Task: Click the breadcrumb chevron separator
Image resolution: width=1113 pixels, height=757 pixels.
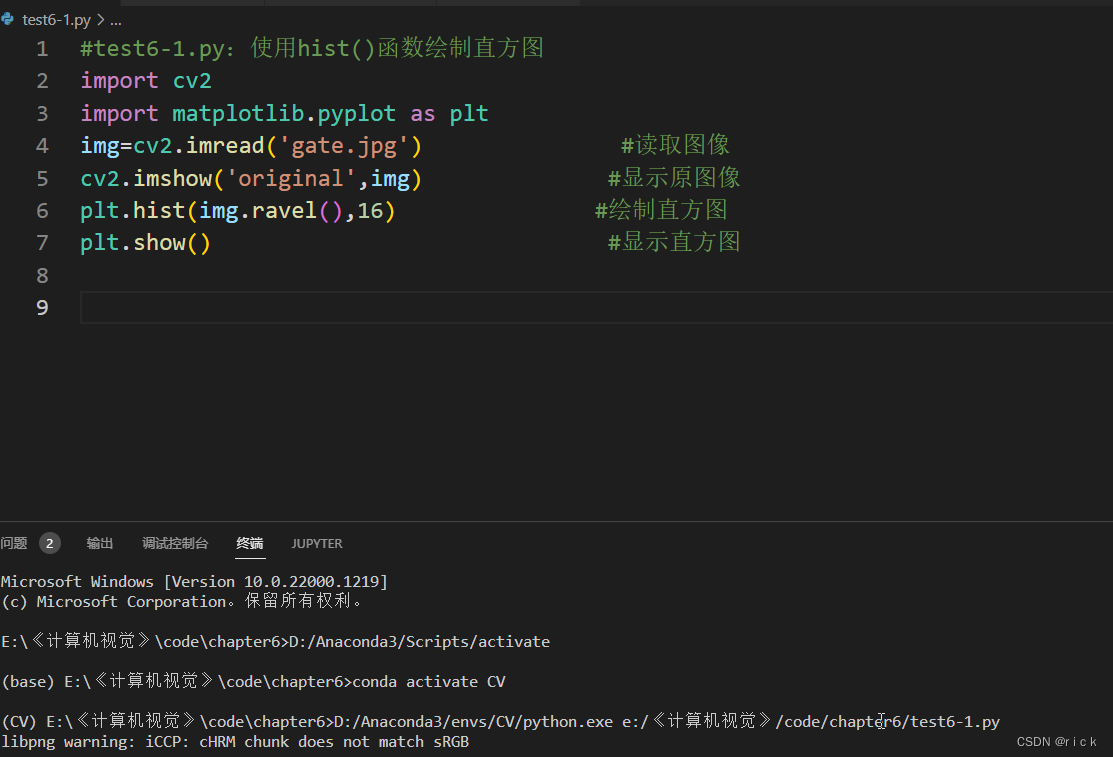Action: coord(100,20)
